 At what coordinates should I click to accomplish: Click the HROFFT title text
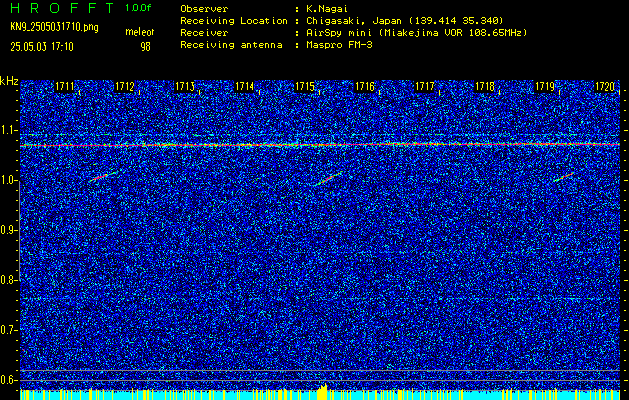(x=62, y=8)
